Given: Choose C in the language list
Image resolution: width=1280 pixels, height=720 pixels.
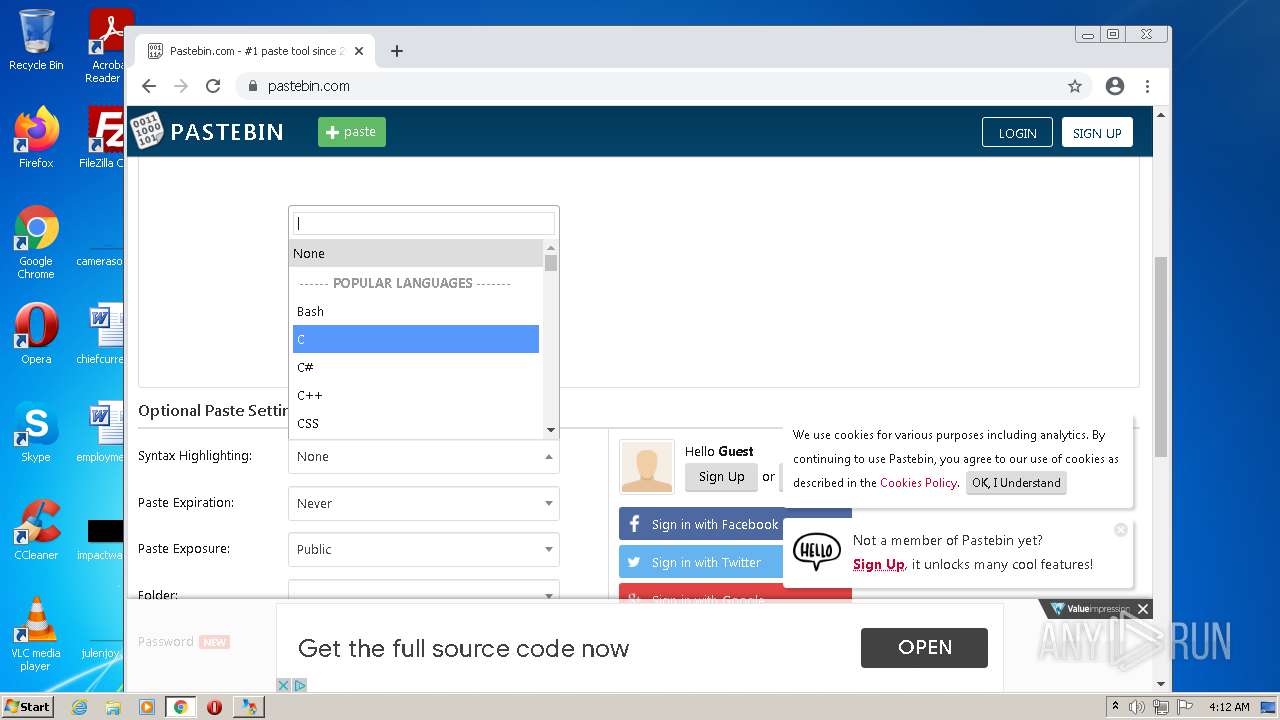Looking at the screenshot, I should (x=416, y=339).
